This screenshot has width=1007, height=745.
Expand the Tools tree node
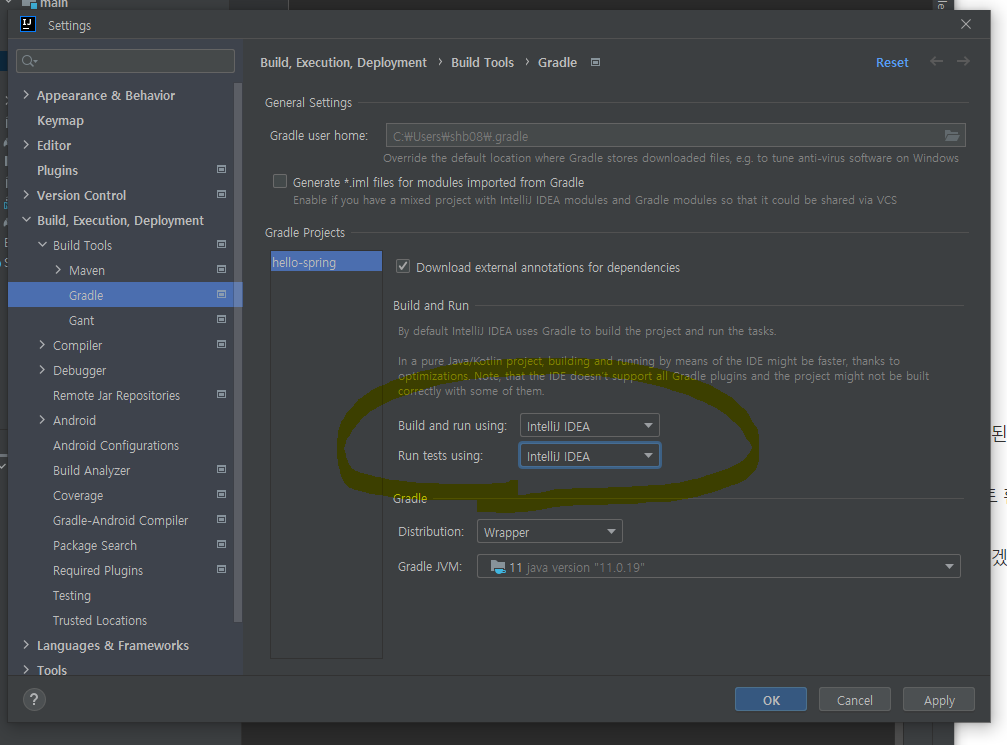[26, 670]
